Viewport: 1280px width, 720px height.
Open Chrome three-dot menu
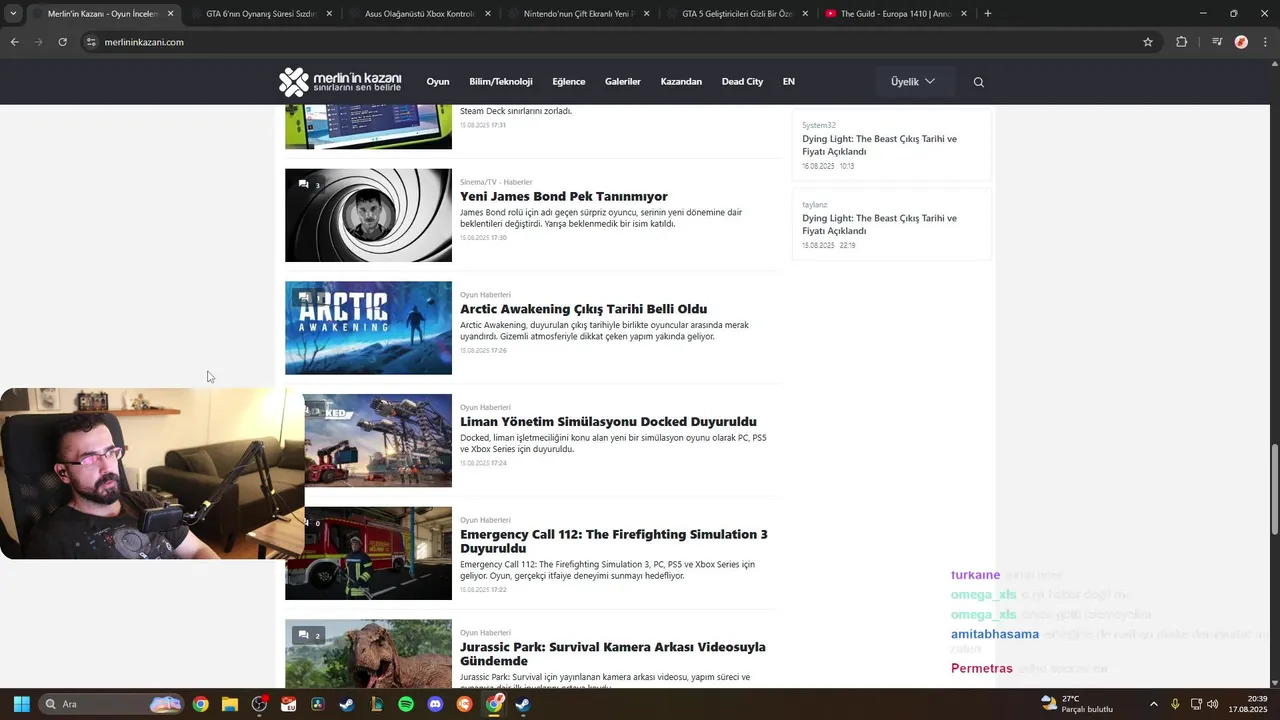pyautogui.click(x=1264, y=42)
